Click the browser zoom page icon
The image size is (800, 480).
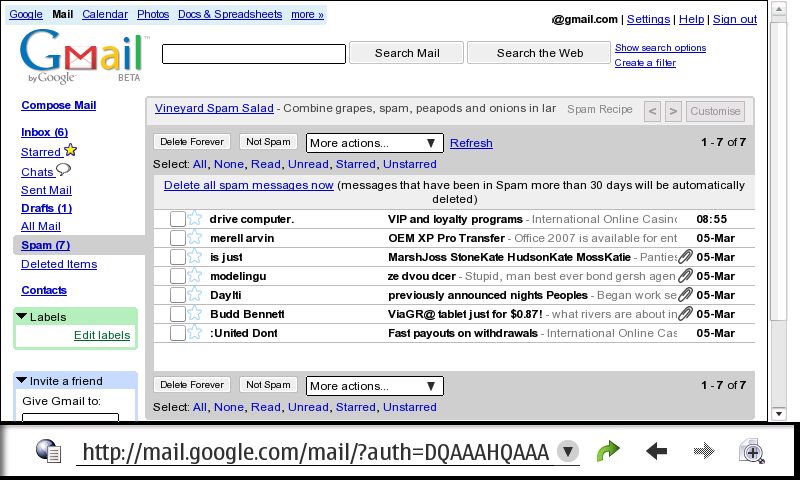click(x=752, y=451)
